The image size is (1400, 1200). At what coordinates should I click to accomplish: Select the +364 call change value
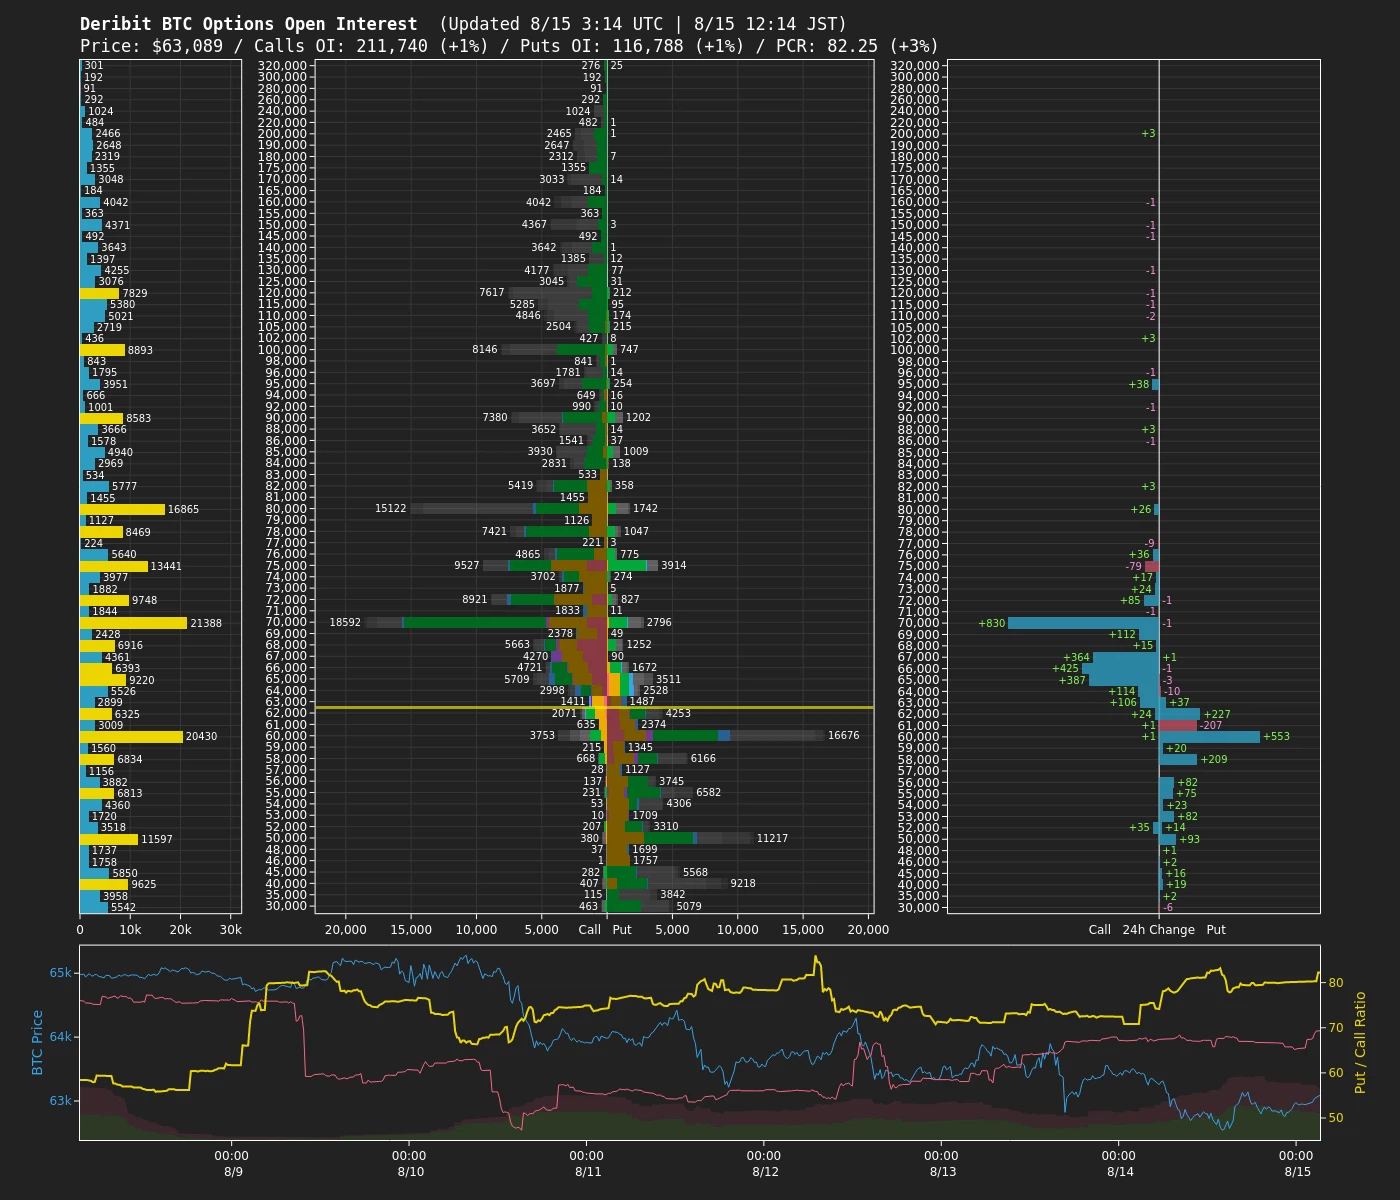[1076, 657]
